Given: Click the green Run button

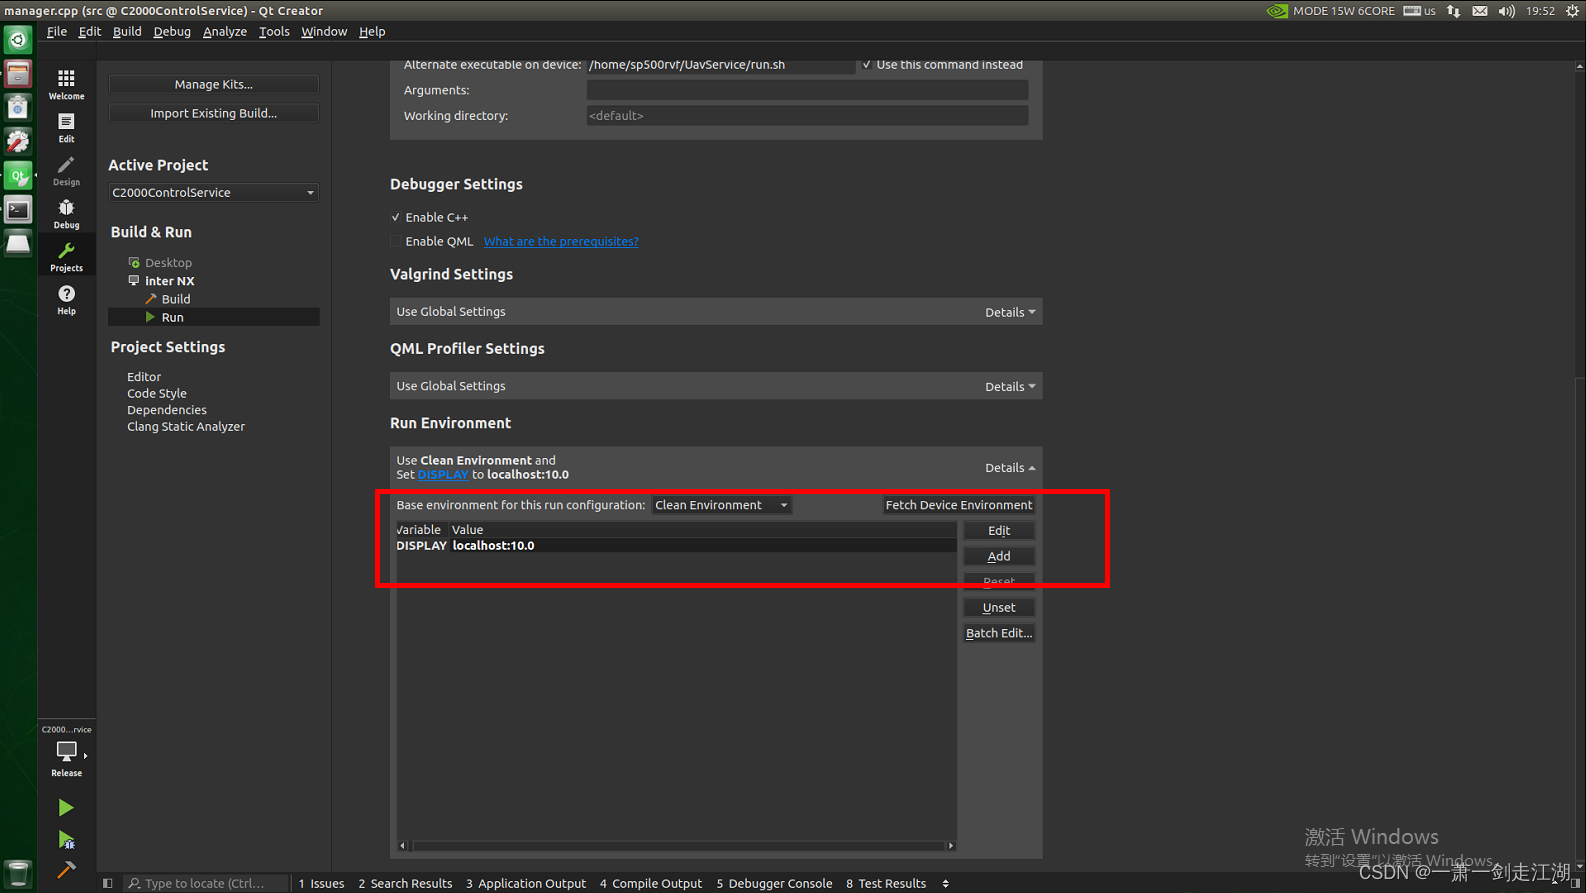Looking at the screenshot, I should pos(66,807).
